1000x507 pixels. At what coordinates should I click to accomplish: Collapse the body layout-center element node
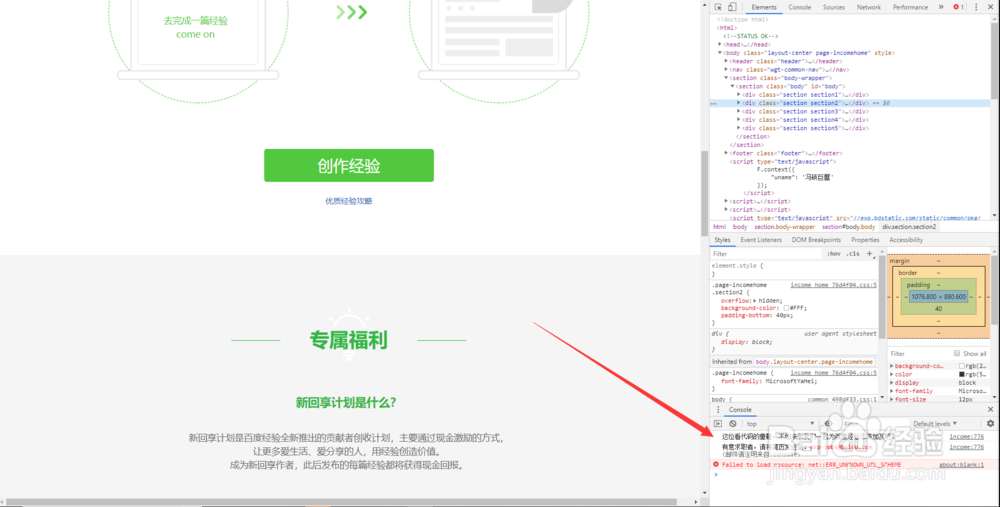click(721, 53)
